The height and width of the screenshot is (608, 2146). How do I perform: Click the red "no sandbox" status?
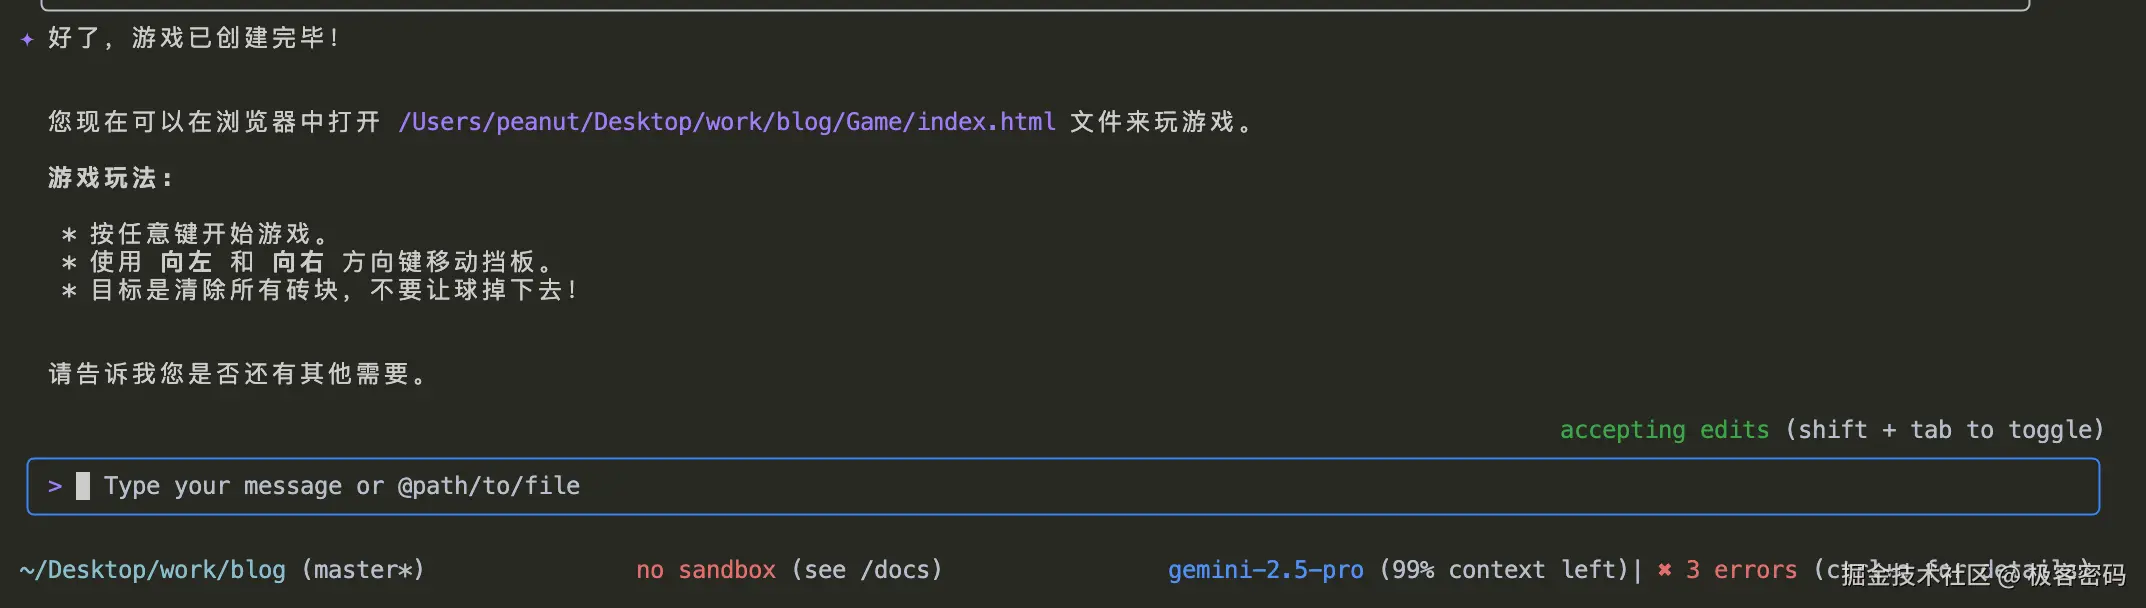(706, 570)
